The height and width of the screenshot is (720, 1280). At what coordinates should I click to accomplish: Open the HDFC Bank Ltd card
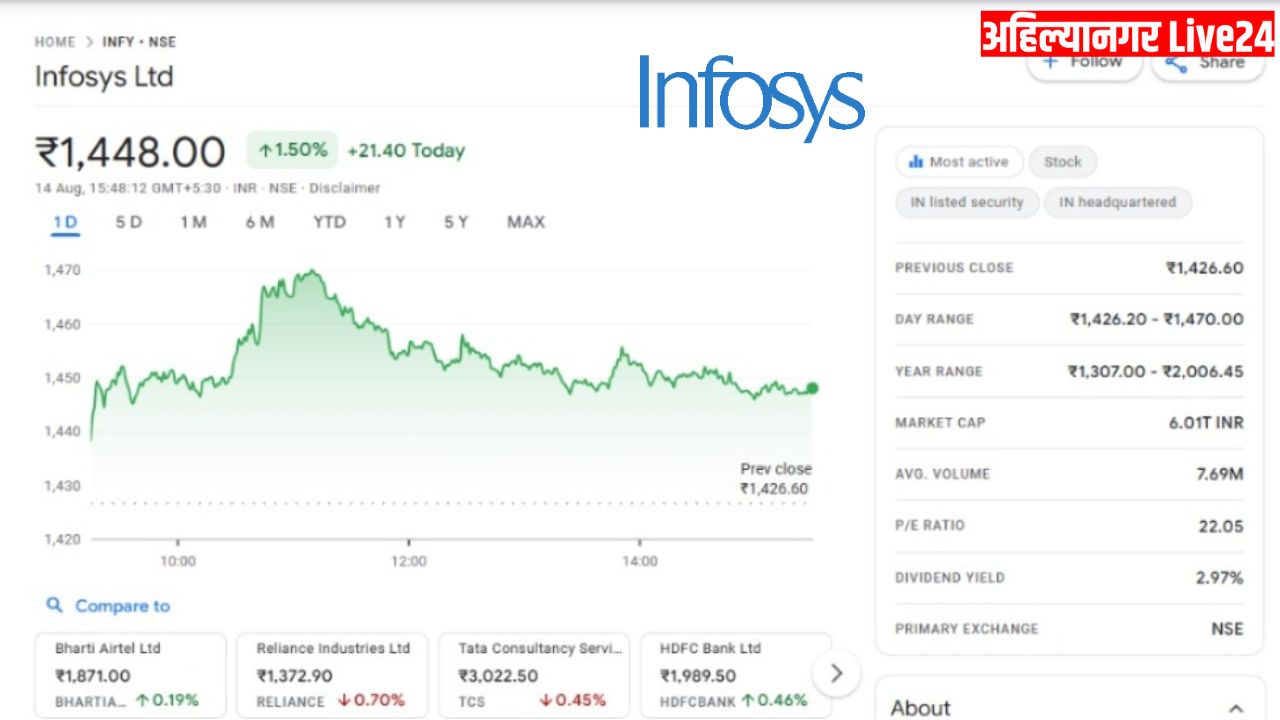(x=736, y=675)
